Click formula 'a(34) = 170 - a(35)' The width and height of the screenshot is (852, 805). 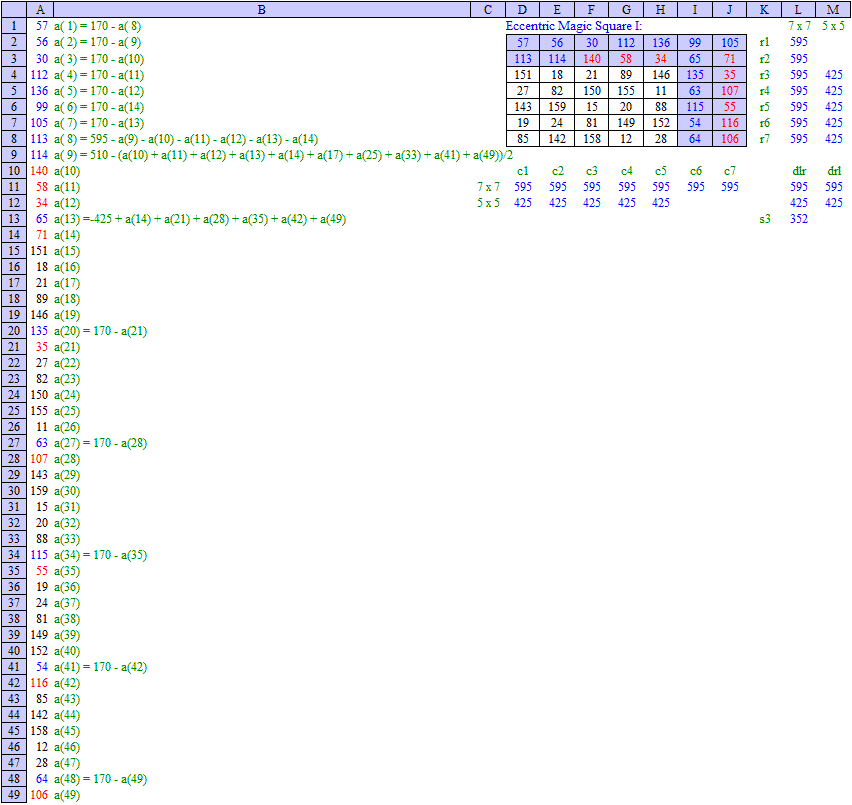[x=101, y=555]
